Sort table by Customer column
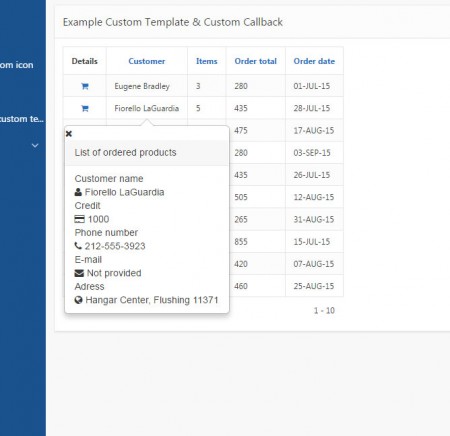 [147, 61]
